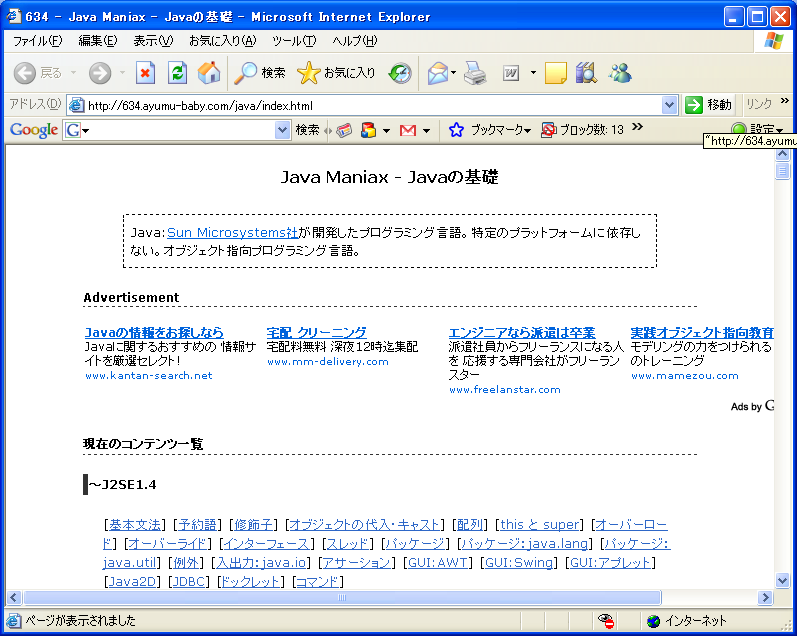This screenshot has height=636, width=797.
Task: Print the page with printer icon
Action: click(475, 73)
